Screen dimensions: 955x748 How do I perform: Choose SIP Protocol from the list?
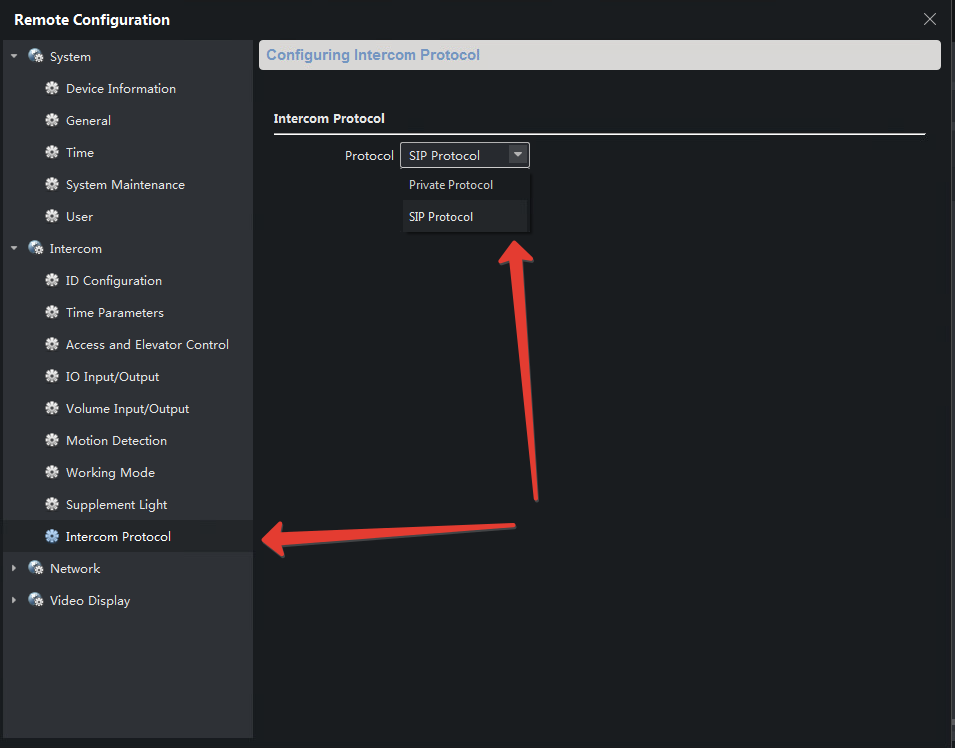tap(441, 217)
